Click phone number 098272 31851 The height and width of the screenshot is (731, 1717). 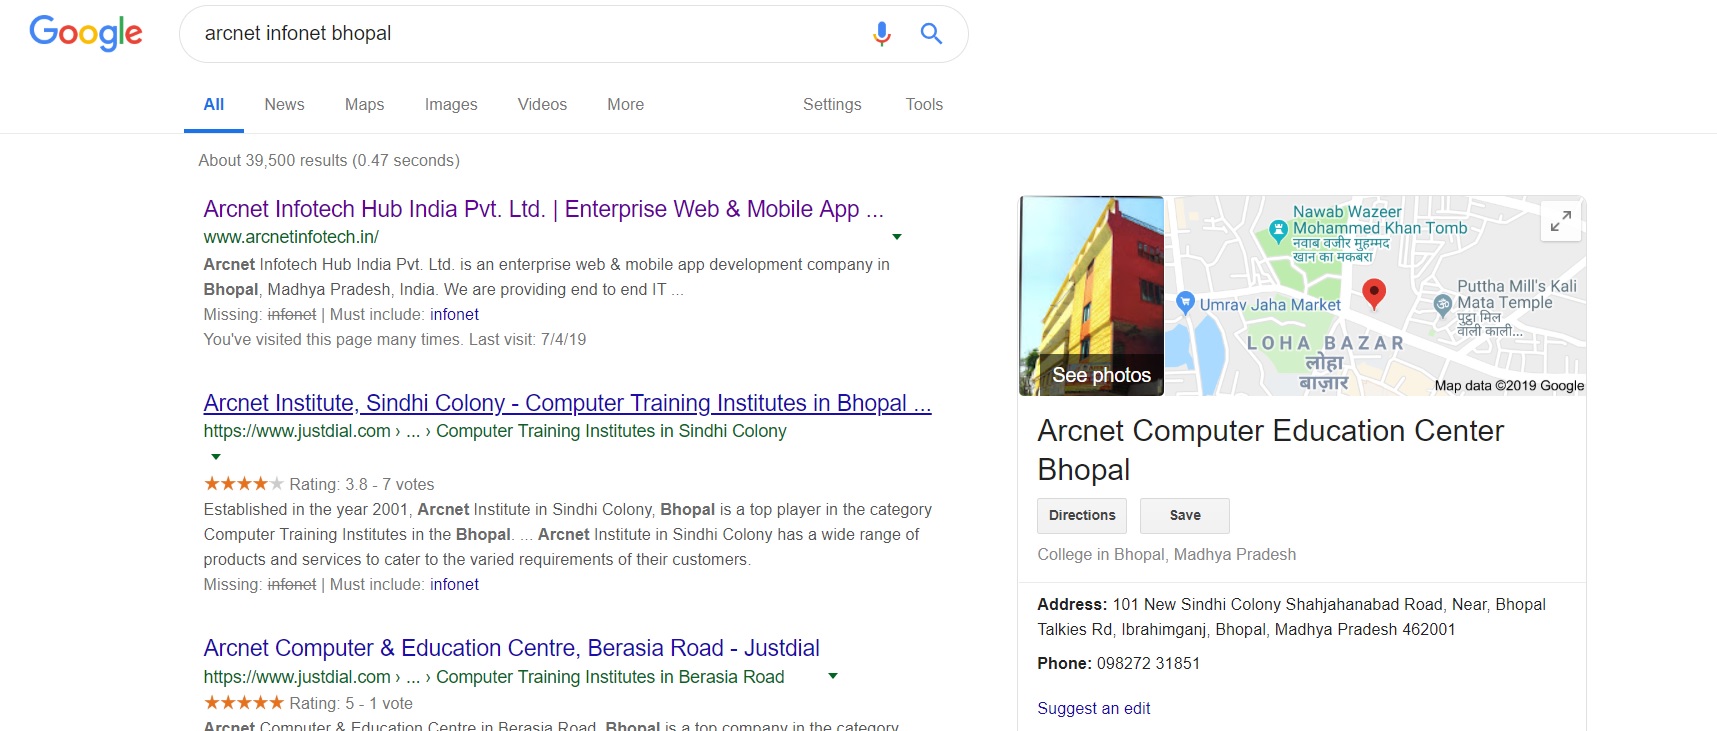click(1148, 663)
